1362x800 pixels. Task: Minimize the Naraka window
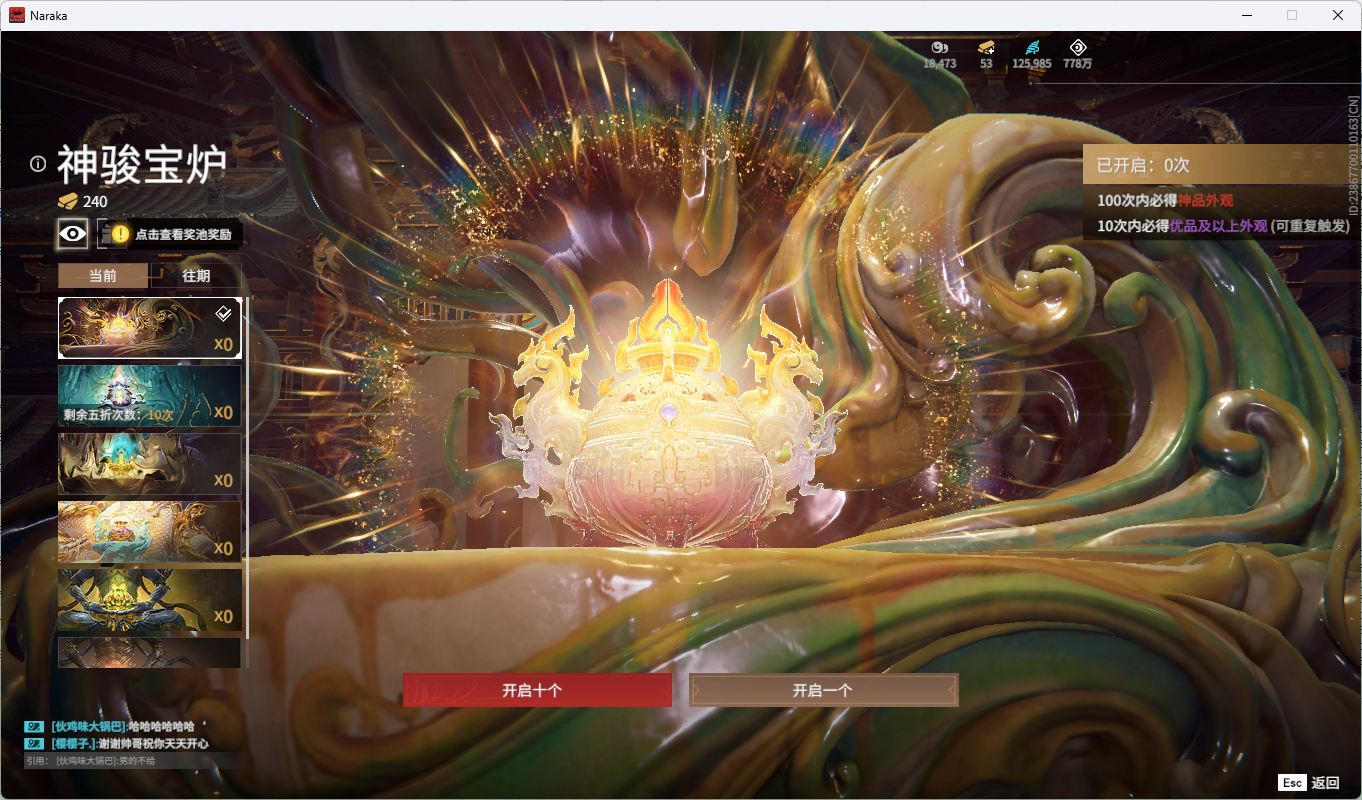point(1246,15)
